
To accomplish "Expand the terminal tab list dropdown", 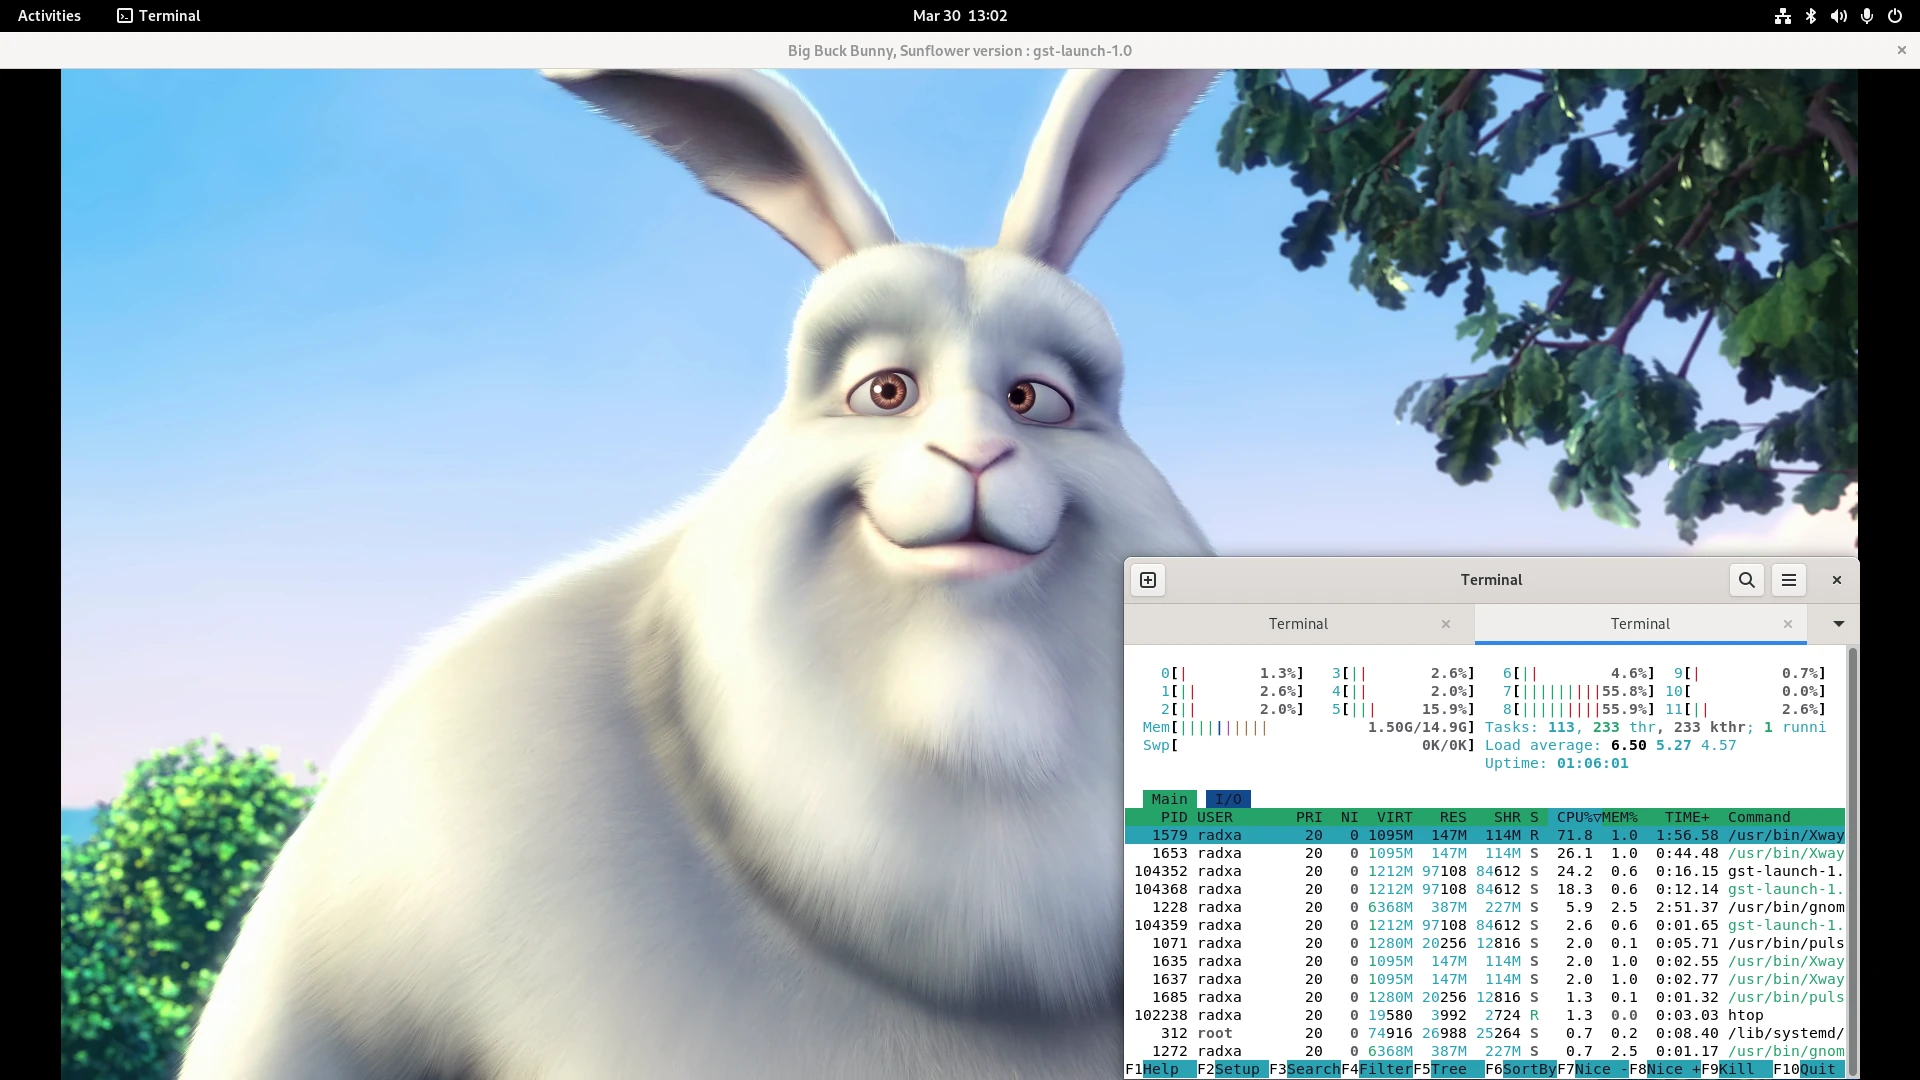I will [x=1838, y=624].
